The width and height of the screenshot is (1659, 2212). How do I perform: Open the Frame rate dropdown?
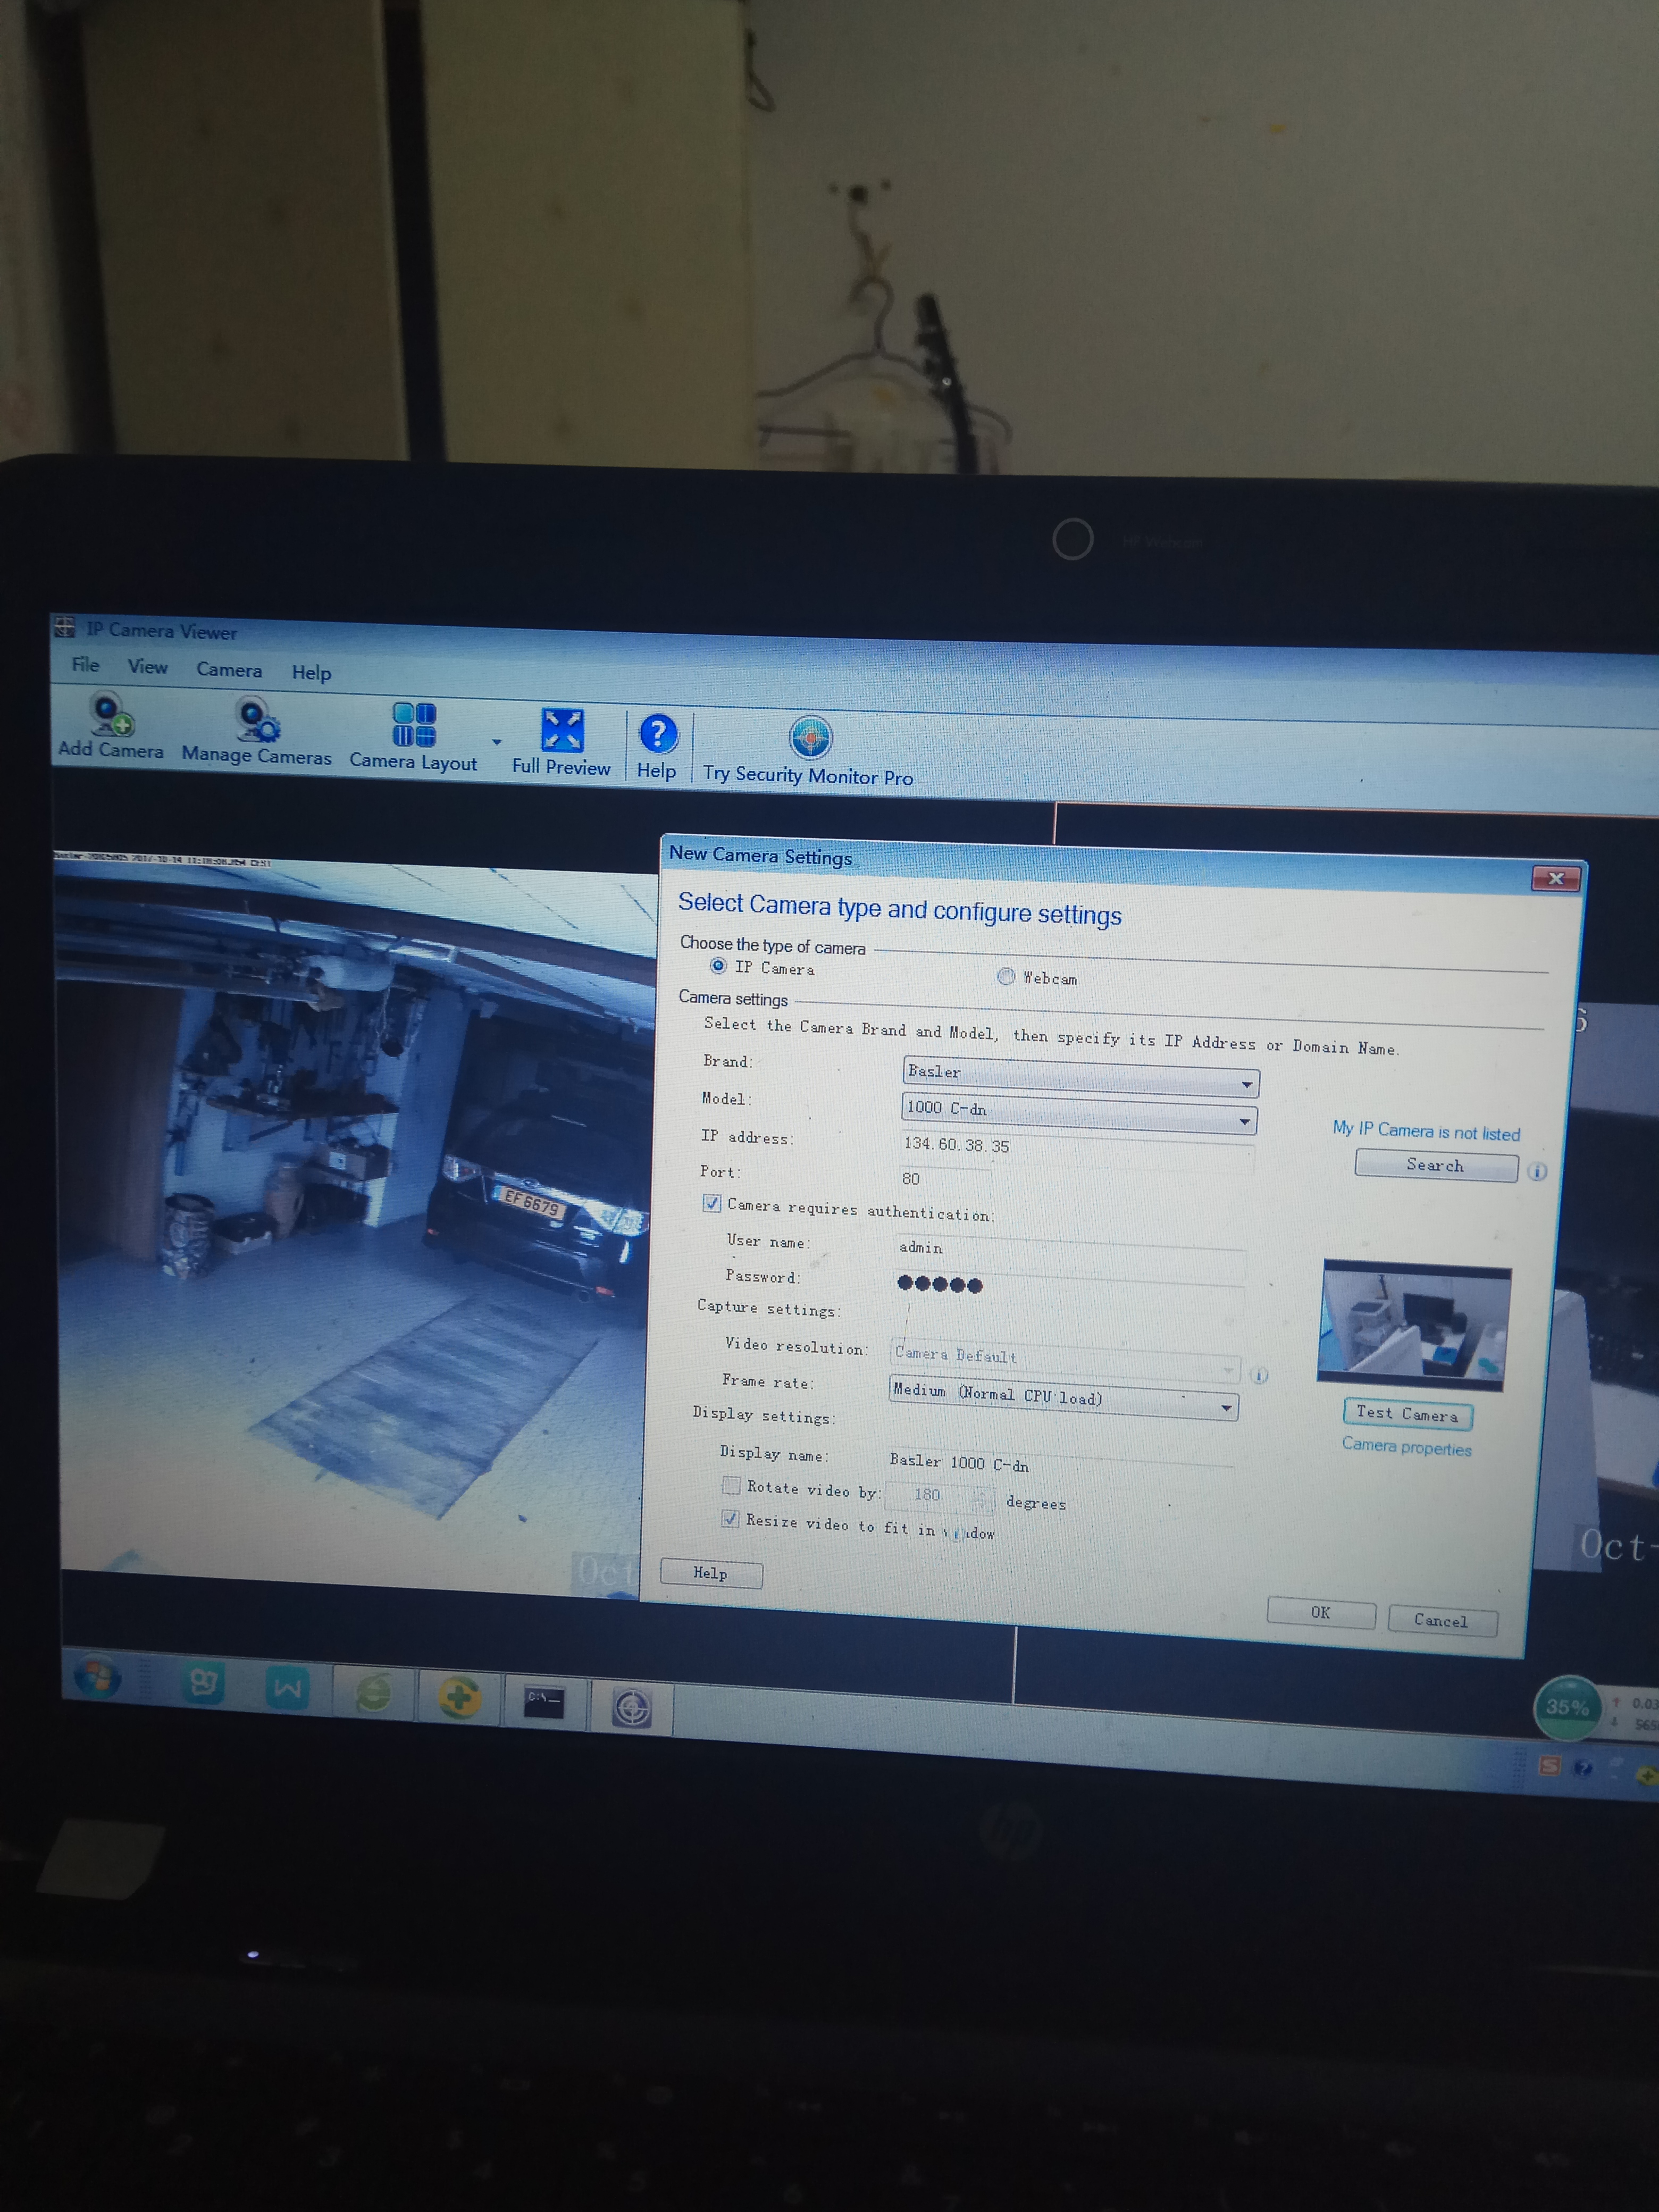[x=1064, y=1398]
